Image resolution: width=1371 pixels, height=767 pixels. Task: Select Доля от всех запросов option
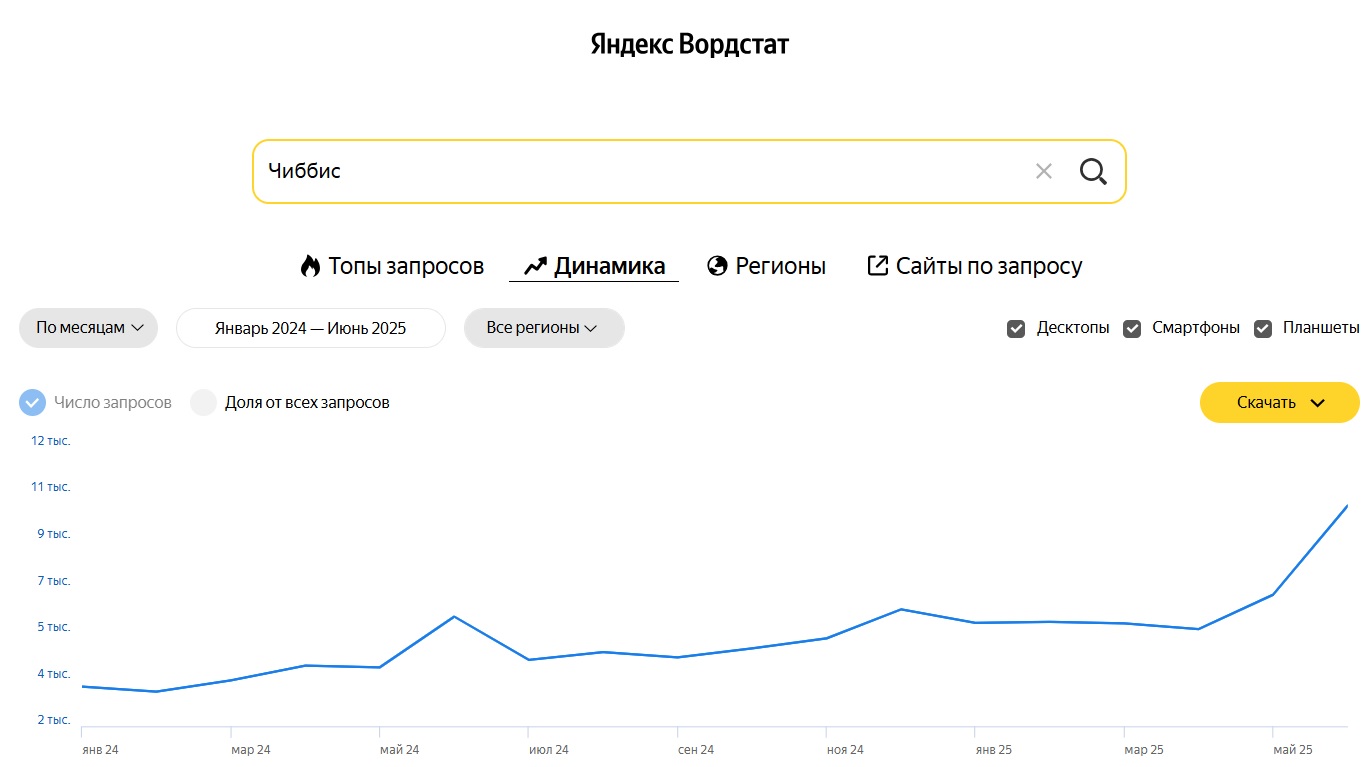(x=204, y=402)
